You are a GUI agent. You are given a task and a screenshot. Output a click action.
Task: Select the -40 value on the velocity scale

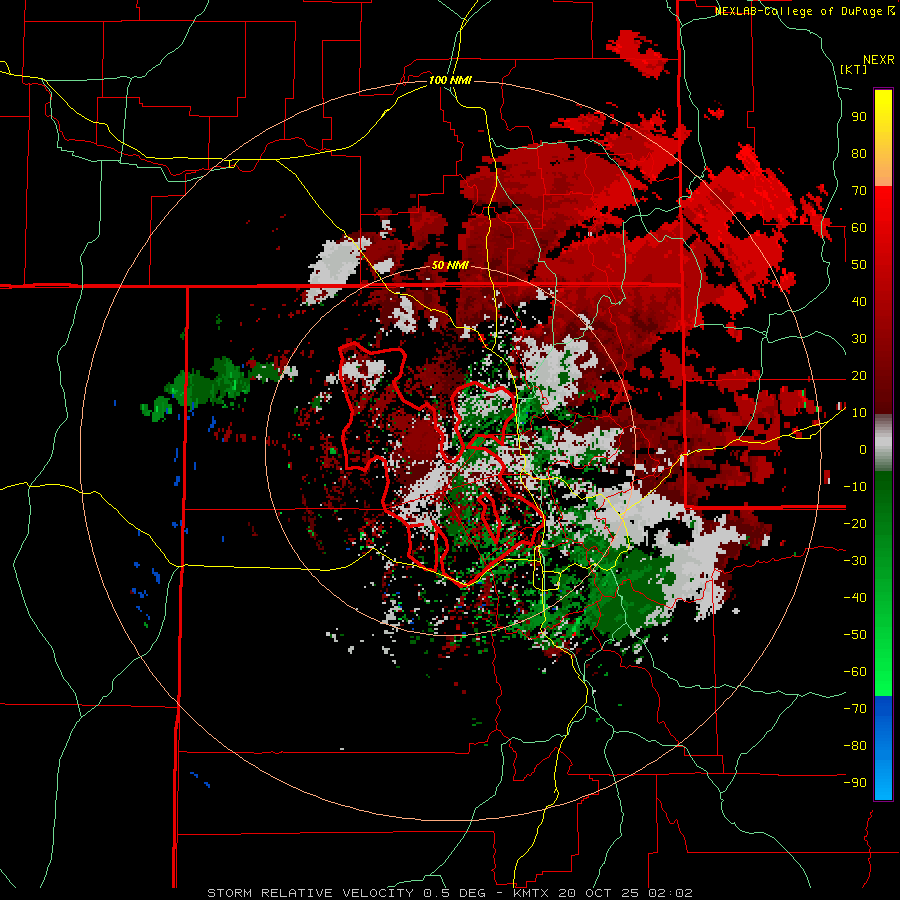[855, 598]
